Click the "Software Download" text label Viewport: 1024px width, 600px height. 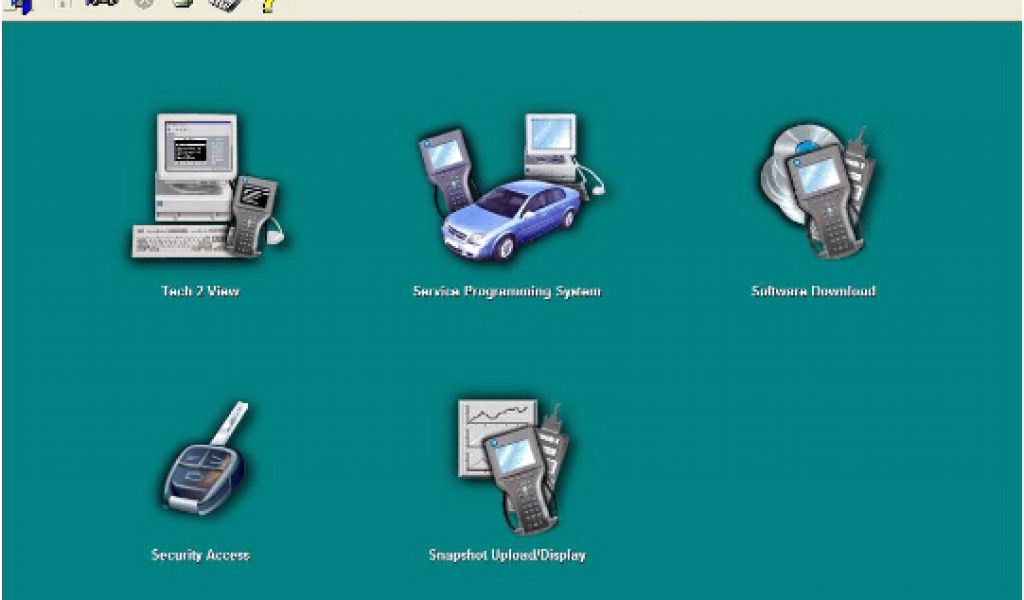(813, 292)
